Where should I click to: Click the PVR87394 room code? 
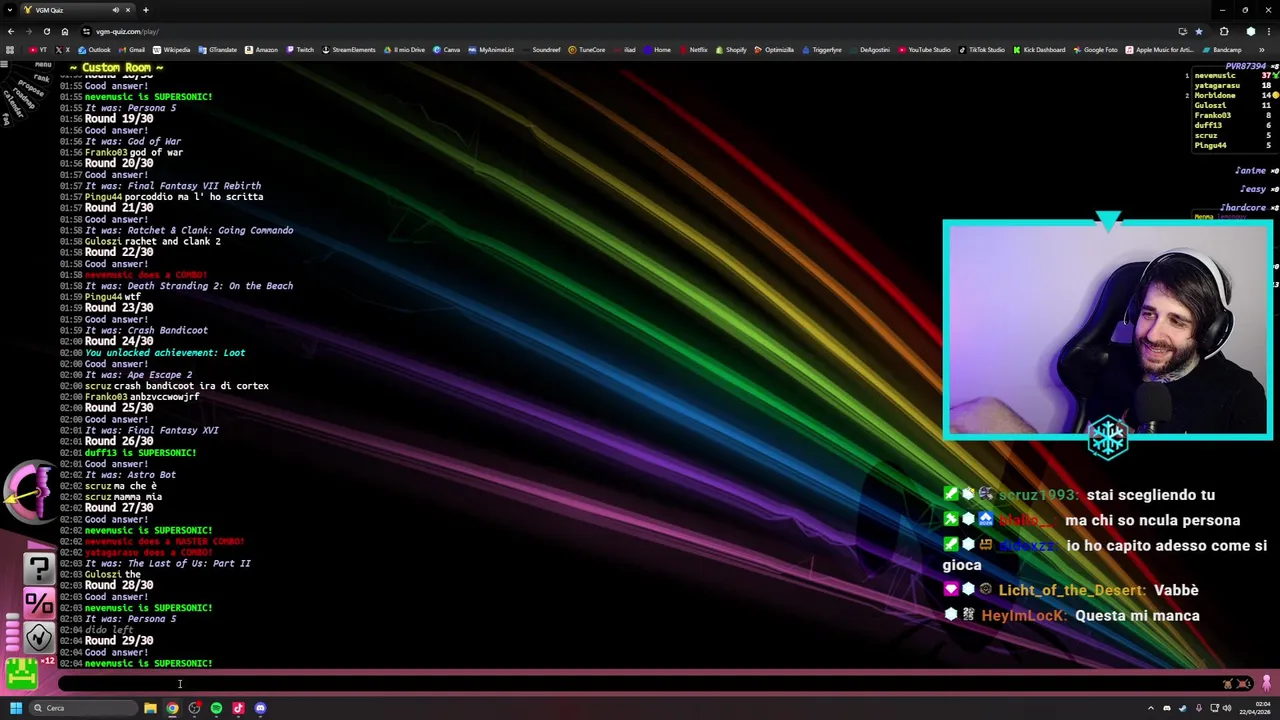(1246, 66)
